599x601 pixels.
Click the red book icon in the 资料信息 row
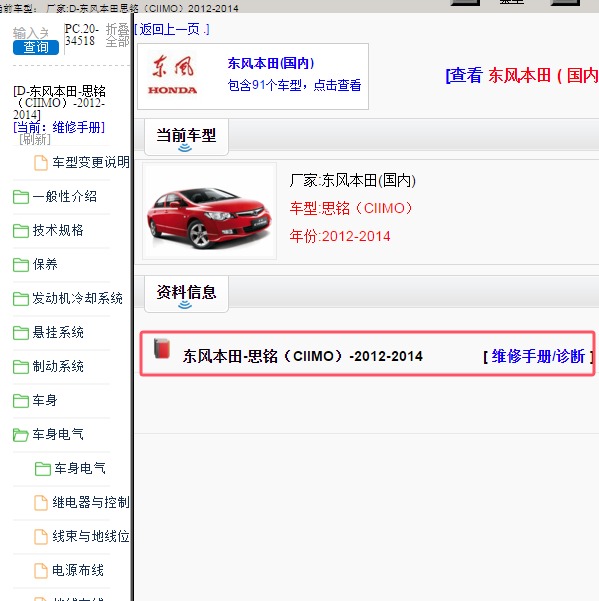click(162, 348)
